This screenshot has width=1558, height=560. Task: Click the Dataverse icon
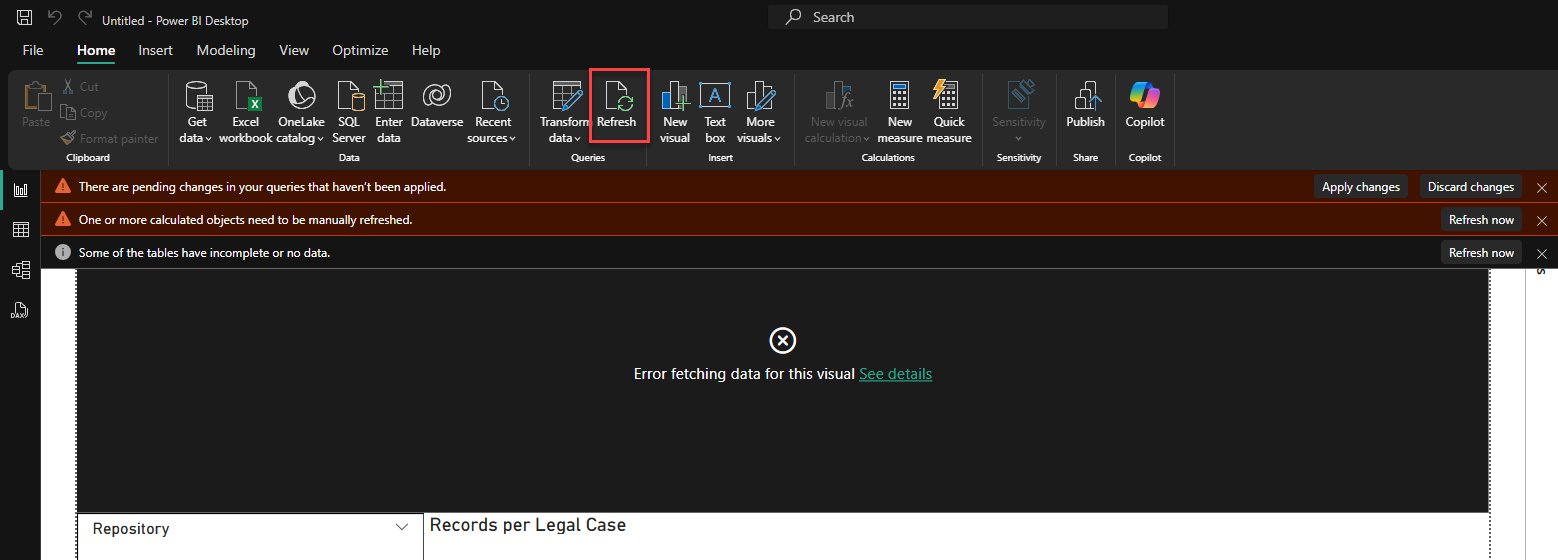click(437, 97)
